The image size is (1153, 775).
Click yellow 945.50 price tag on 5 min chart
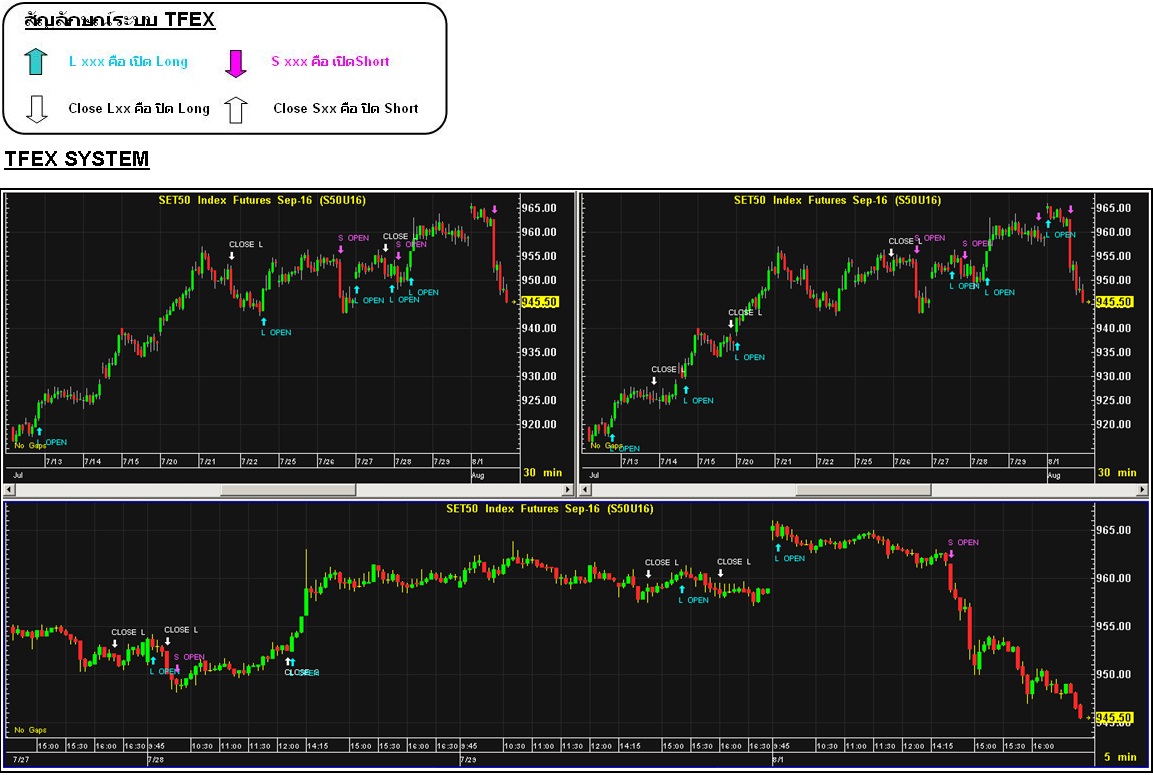click(x=1114, y=718)
